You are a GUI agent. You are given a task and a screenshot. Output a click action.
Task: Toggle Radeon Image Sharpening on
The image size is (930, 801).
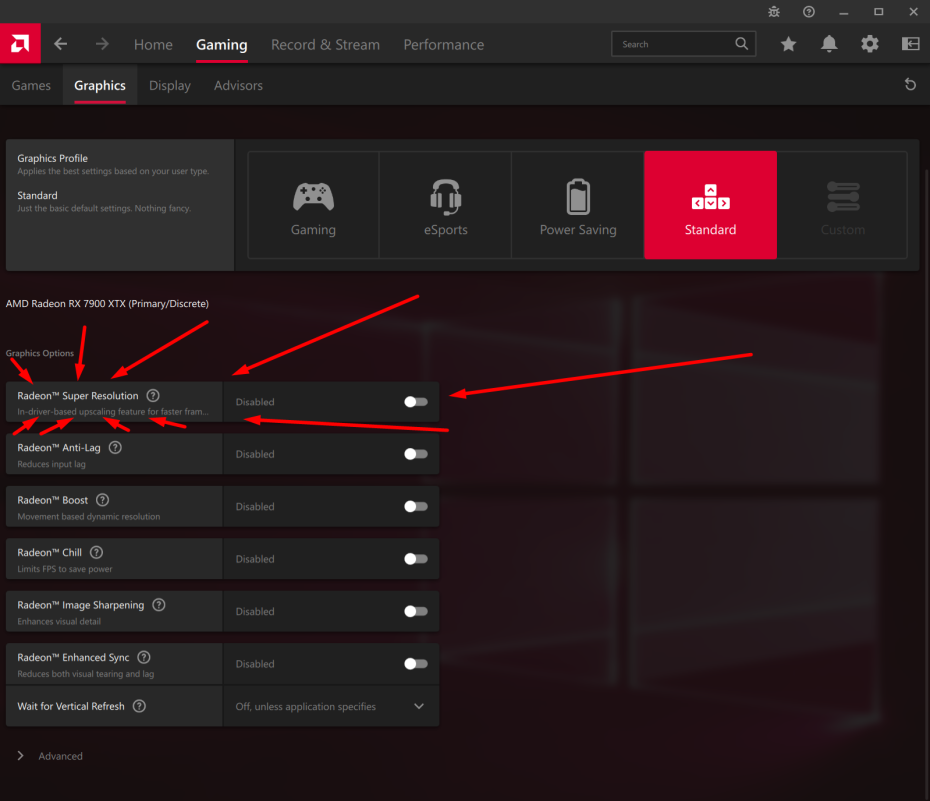[415, 611]
